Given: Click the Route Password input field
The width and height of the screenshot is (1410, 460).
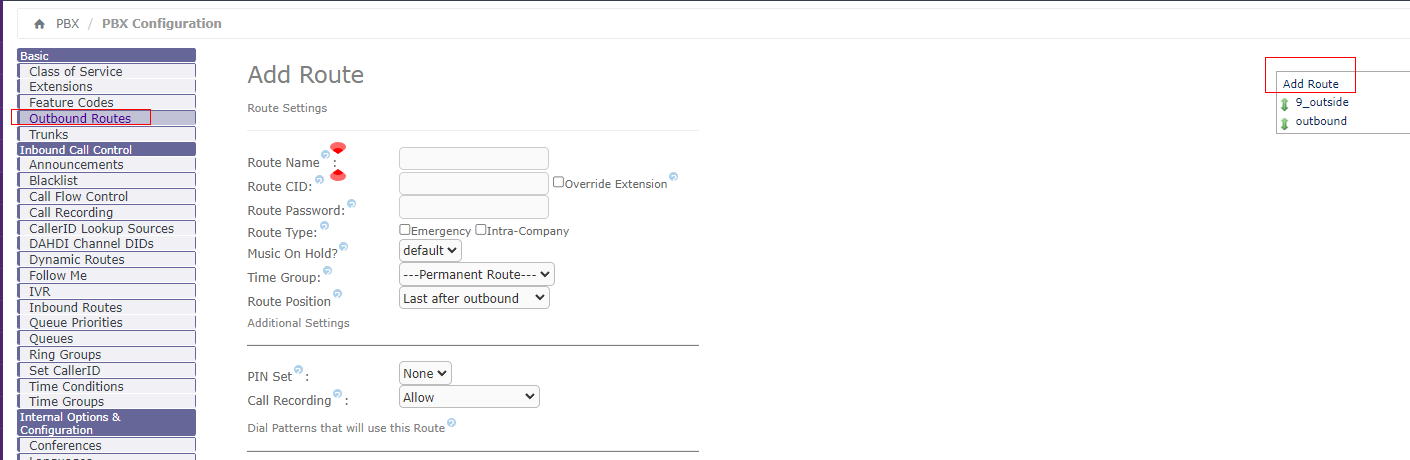Looking at the screenshot, I should coord(474,207).
